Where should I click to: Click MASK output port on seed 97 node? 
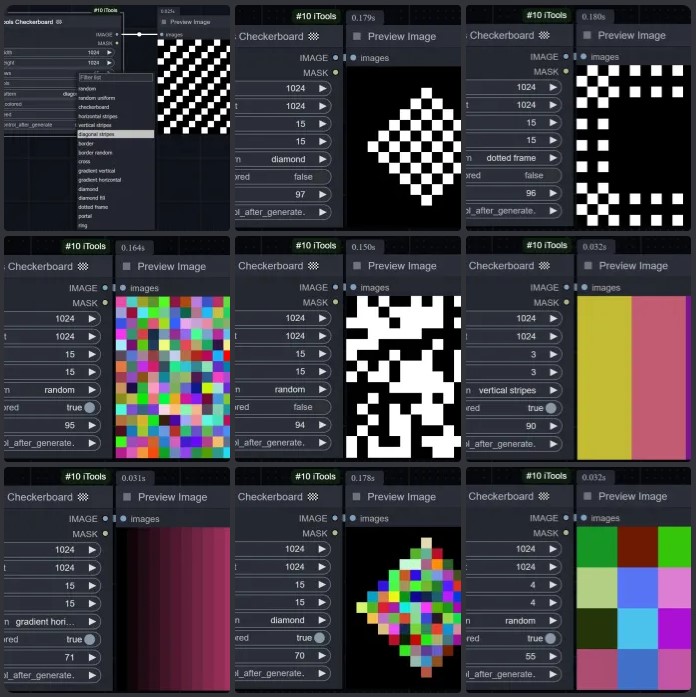pos(336,72)
